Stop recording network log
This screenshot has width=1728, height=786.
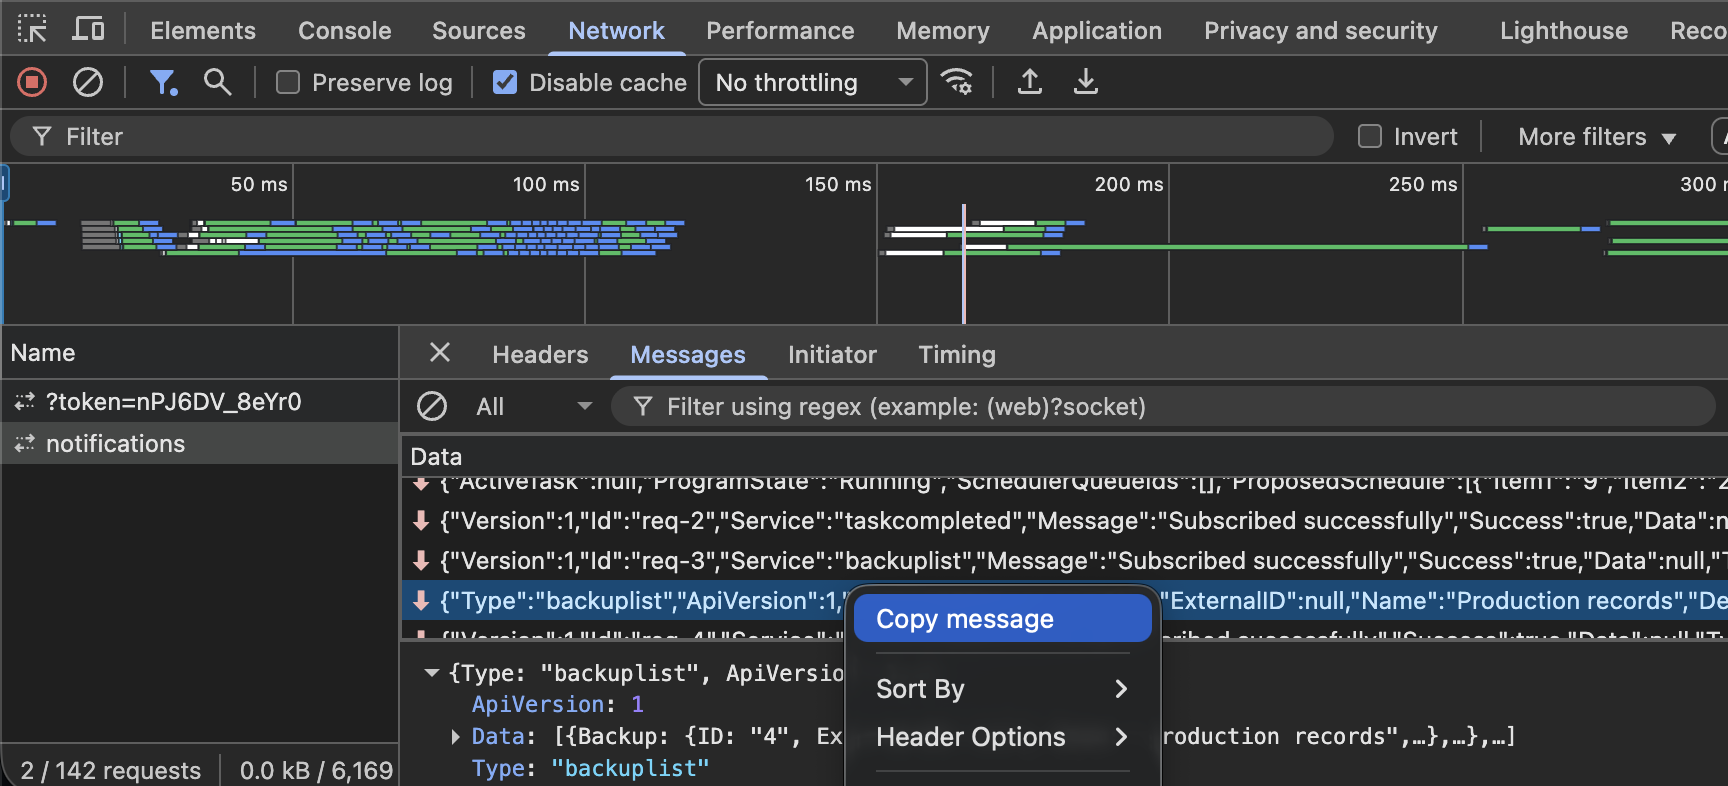tap(32, 82)
